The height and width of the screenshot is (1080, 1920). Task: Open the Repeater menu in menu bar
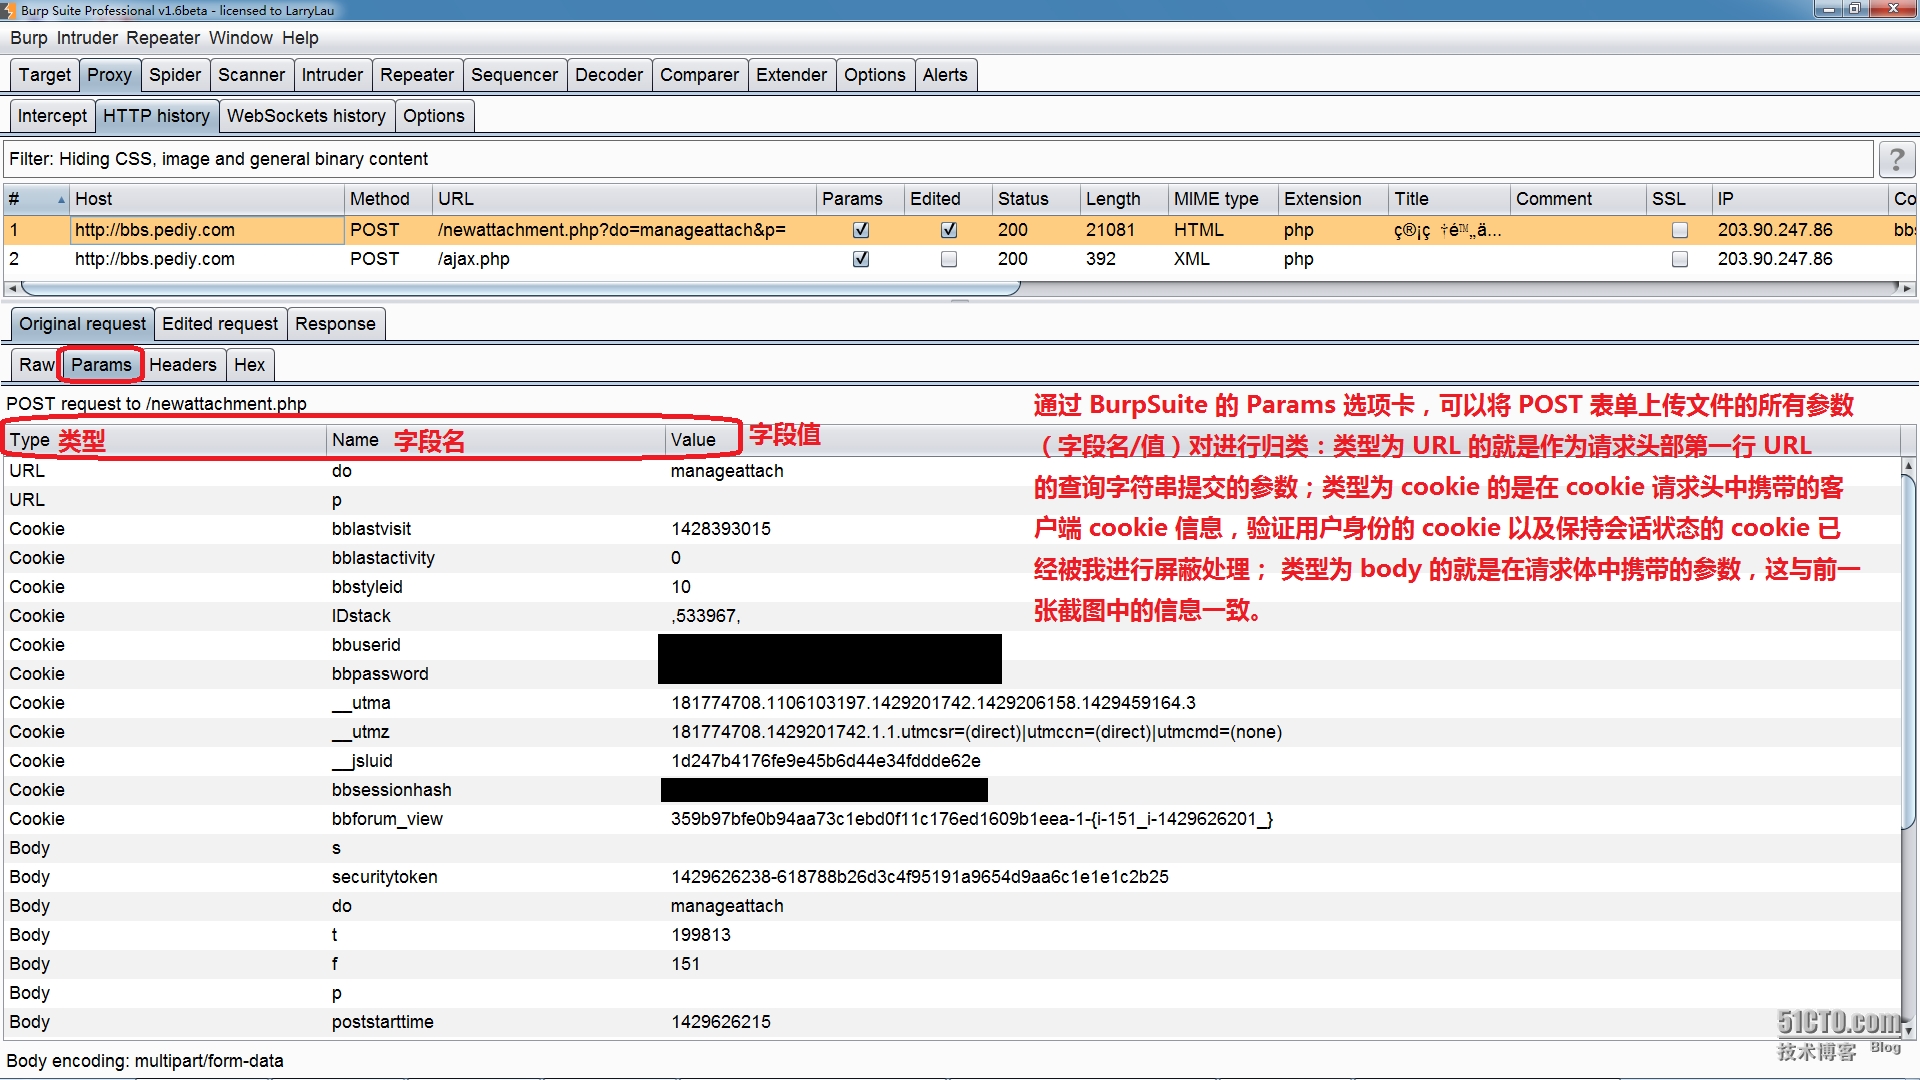(163, 38)
